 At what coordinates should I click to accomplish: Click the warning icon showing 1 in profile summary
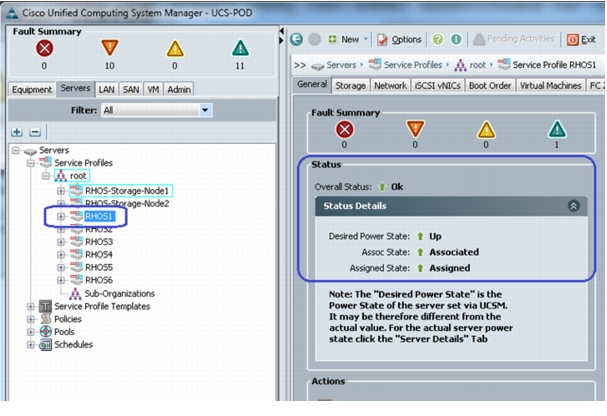557,130
